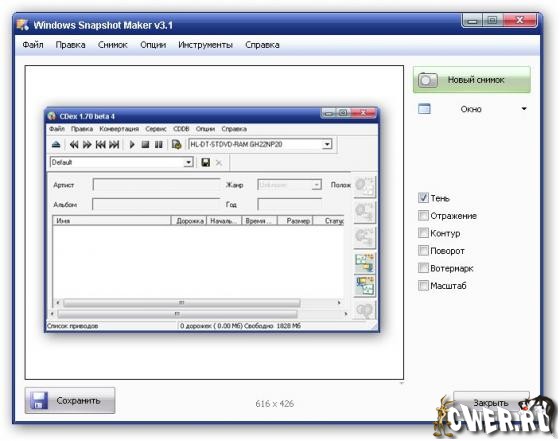Open the CDDB menu in CDex

pyautogui.click(x=181, y=129)
